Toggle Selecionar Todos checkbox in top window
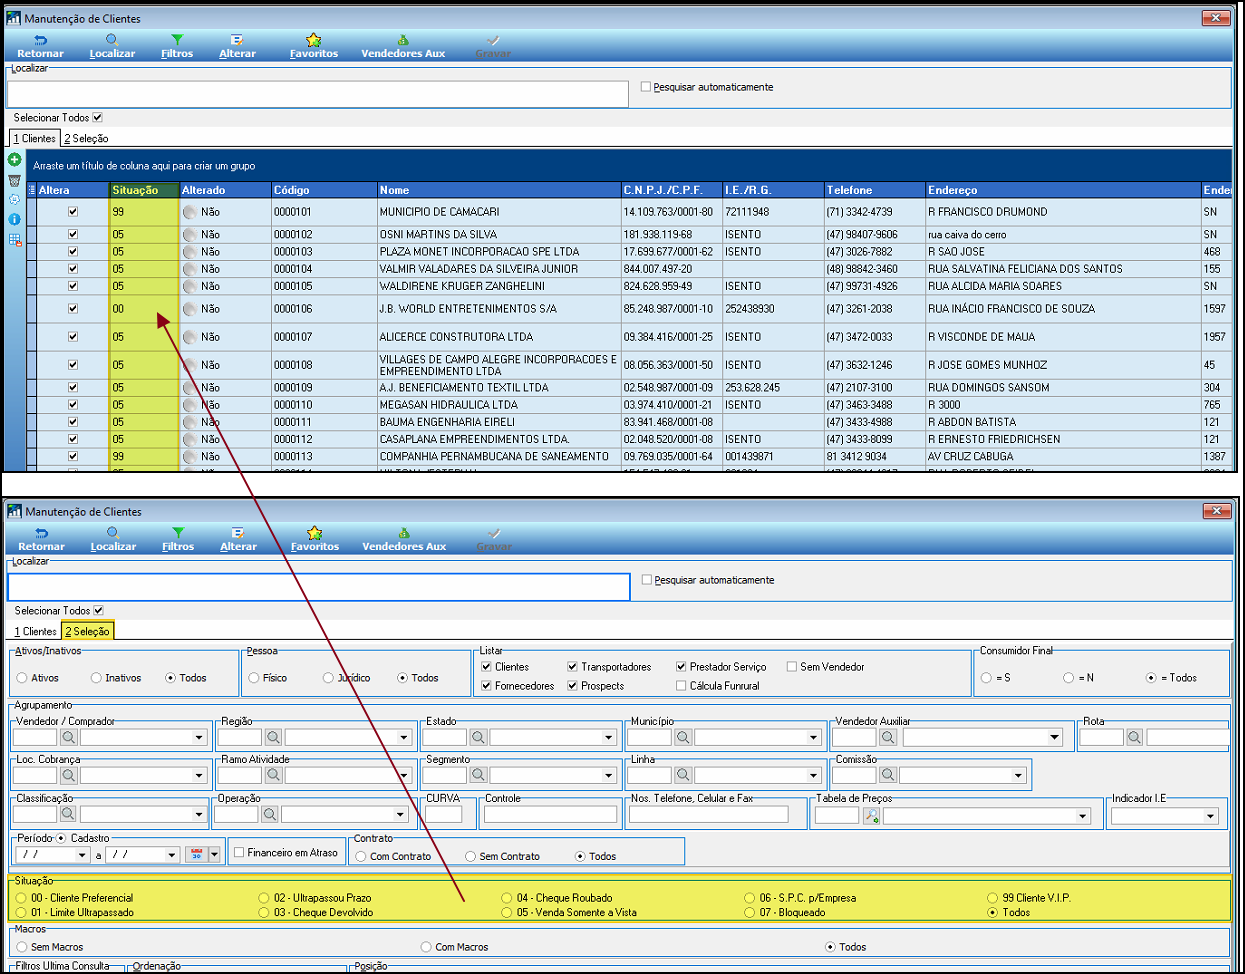Image resolution: width=1245 pixels, height=974 pixels. [97, 117]
